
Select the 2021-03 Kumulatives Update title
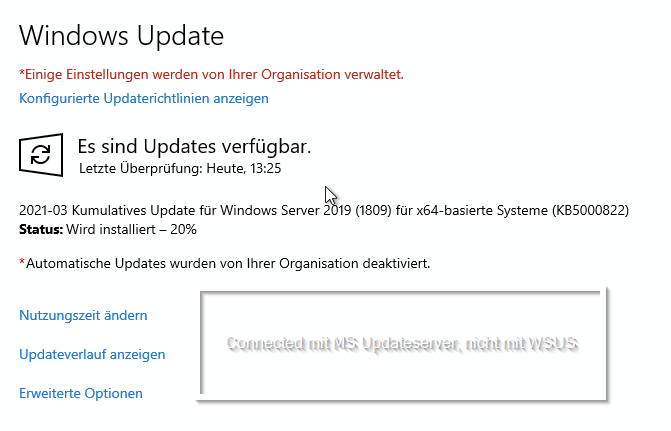point(324,211)
